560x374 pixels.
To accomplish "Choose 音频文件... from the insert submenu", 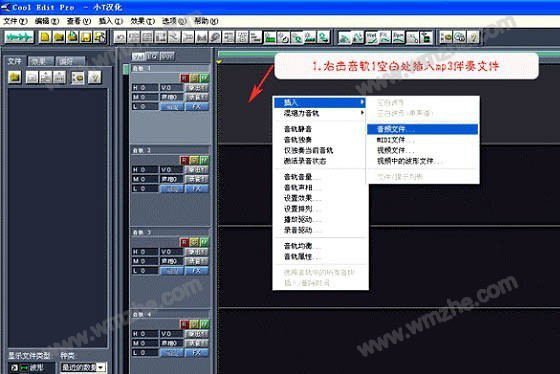I will [422, 129].
